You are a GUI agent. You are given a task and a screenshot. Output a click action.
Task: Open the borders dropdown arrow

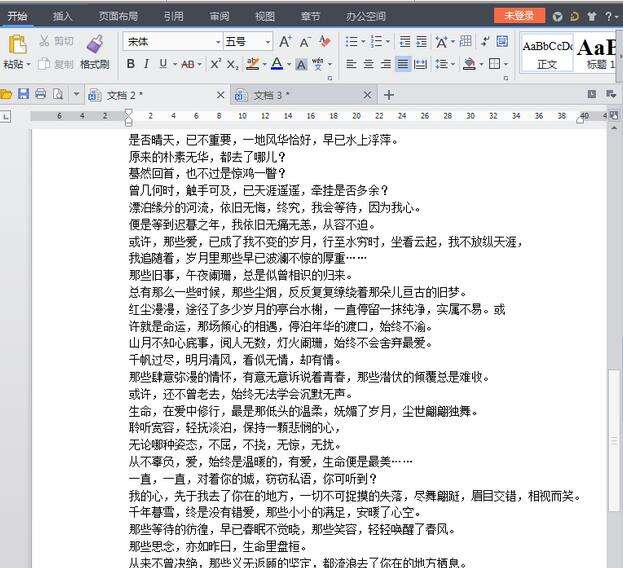(506, 64)
